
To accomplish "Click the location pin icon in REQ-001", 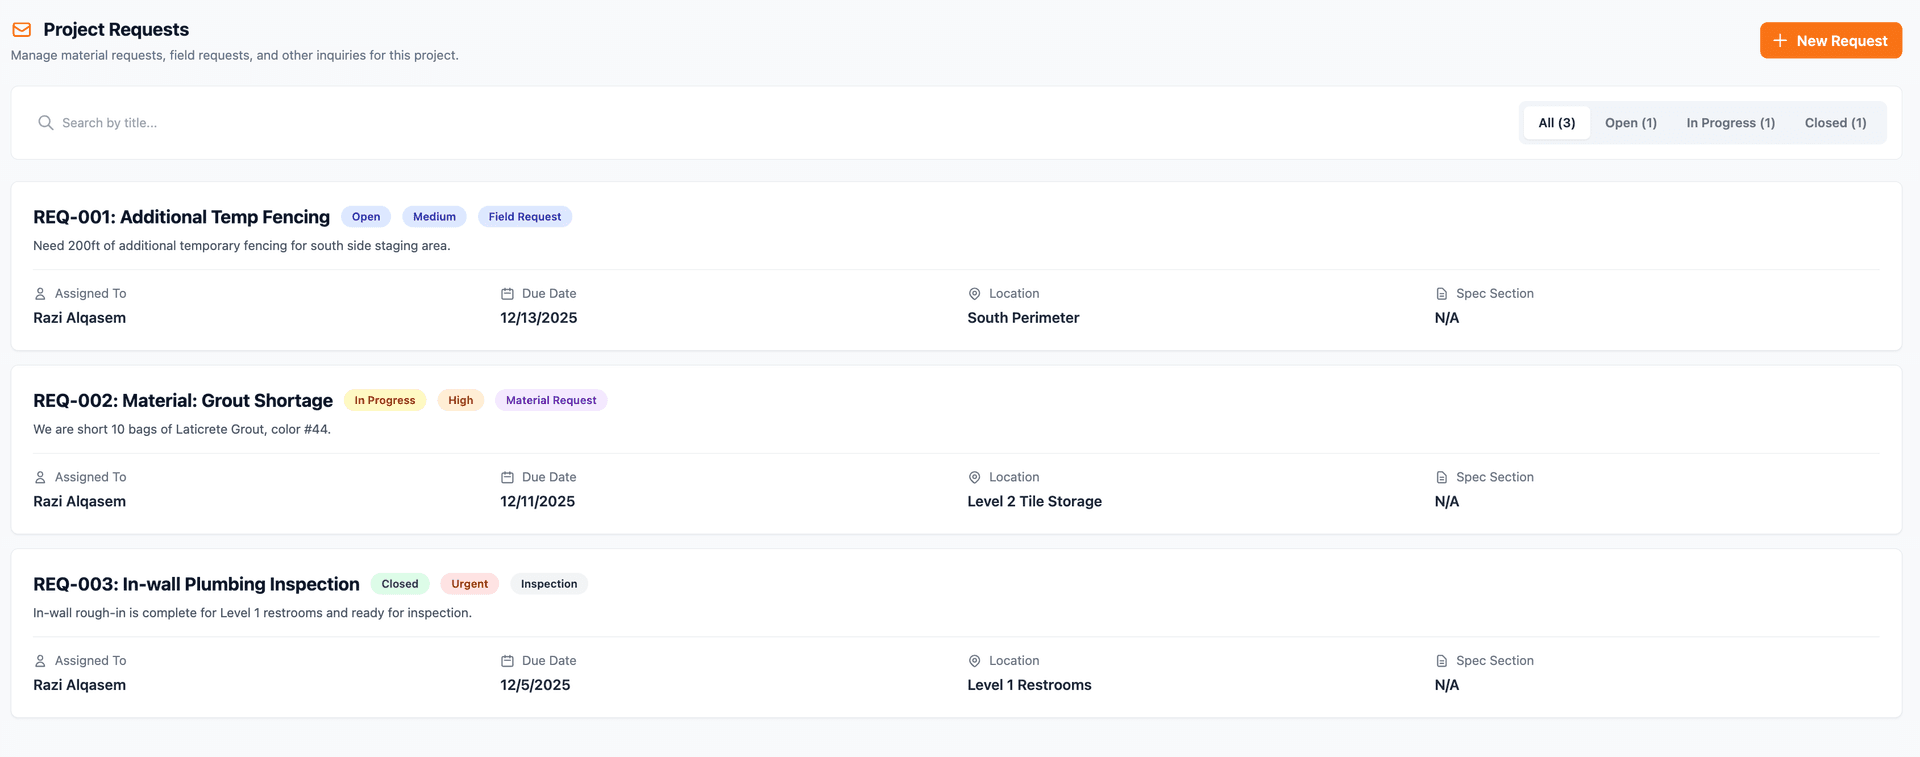I will [x=974, y=294].
